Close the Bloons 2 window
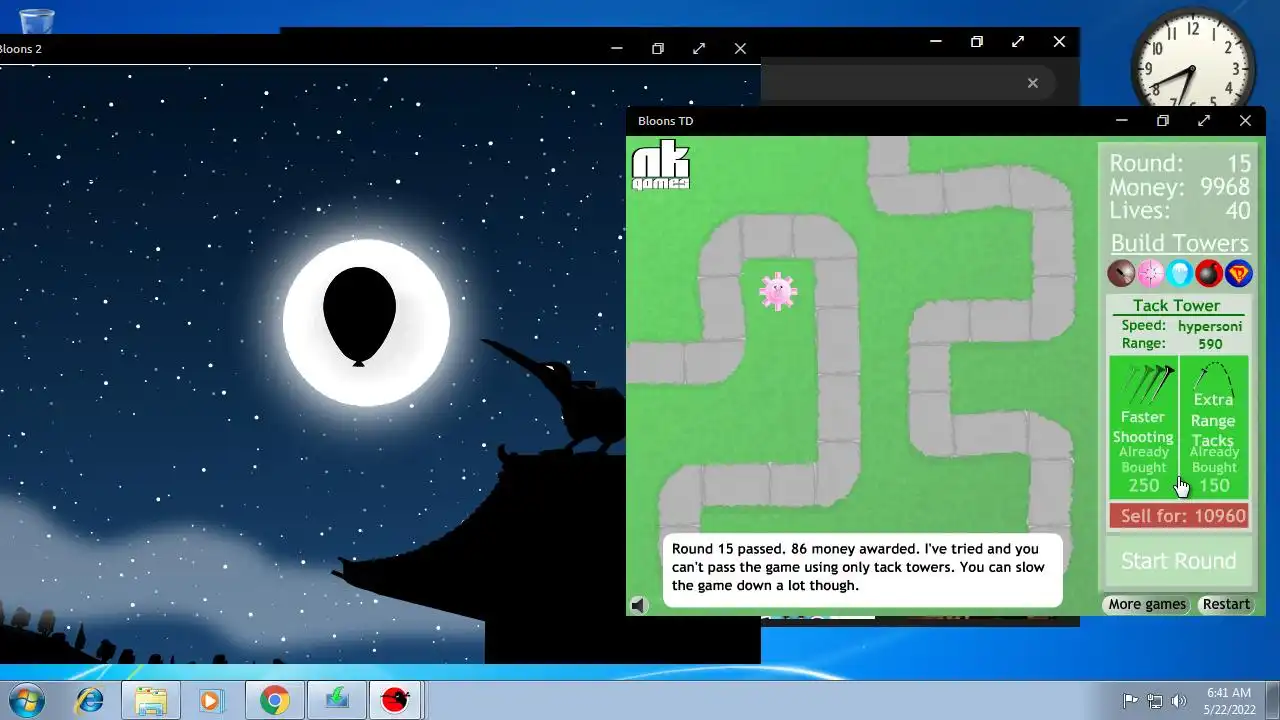This screenshot has height=720, width=1280. 740,48
